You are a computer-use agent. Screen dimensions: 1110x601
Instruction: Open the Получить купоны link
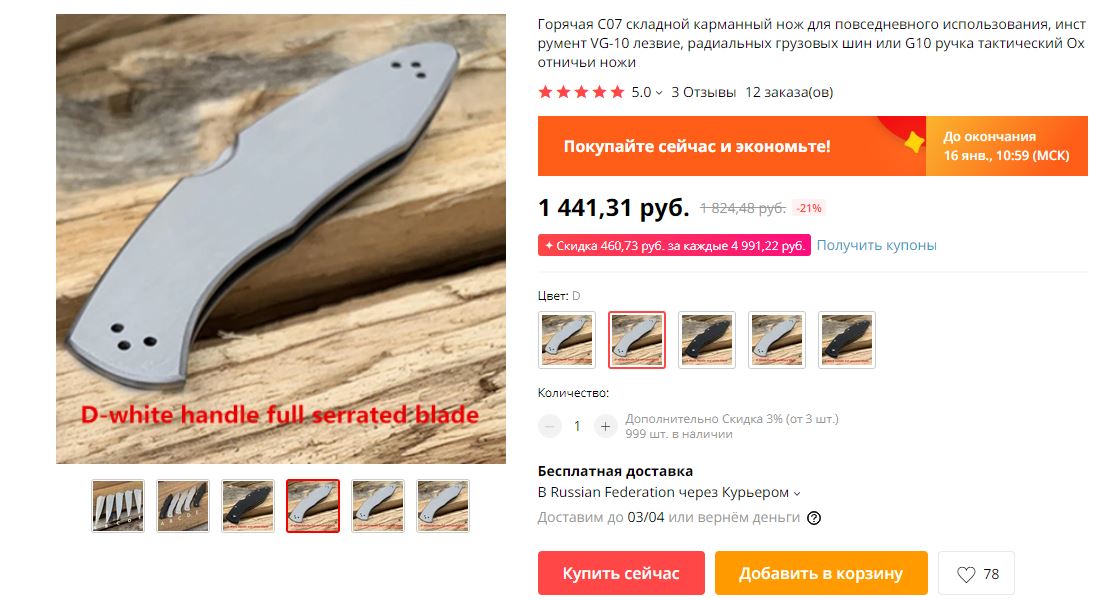876,246
